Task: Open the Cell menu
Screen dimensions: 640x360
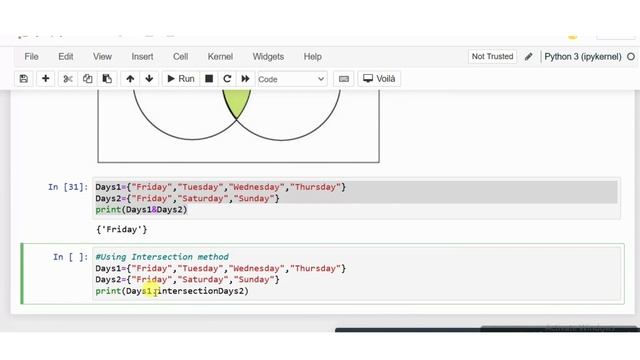Action: [180, 57]
